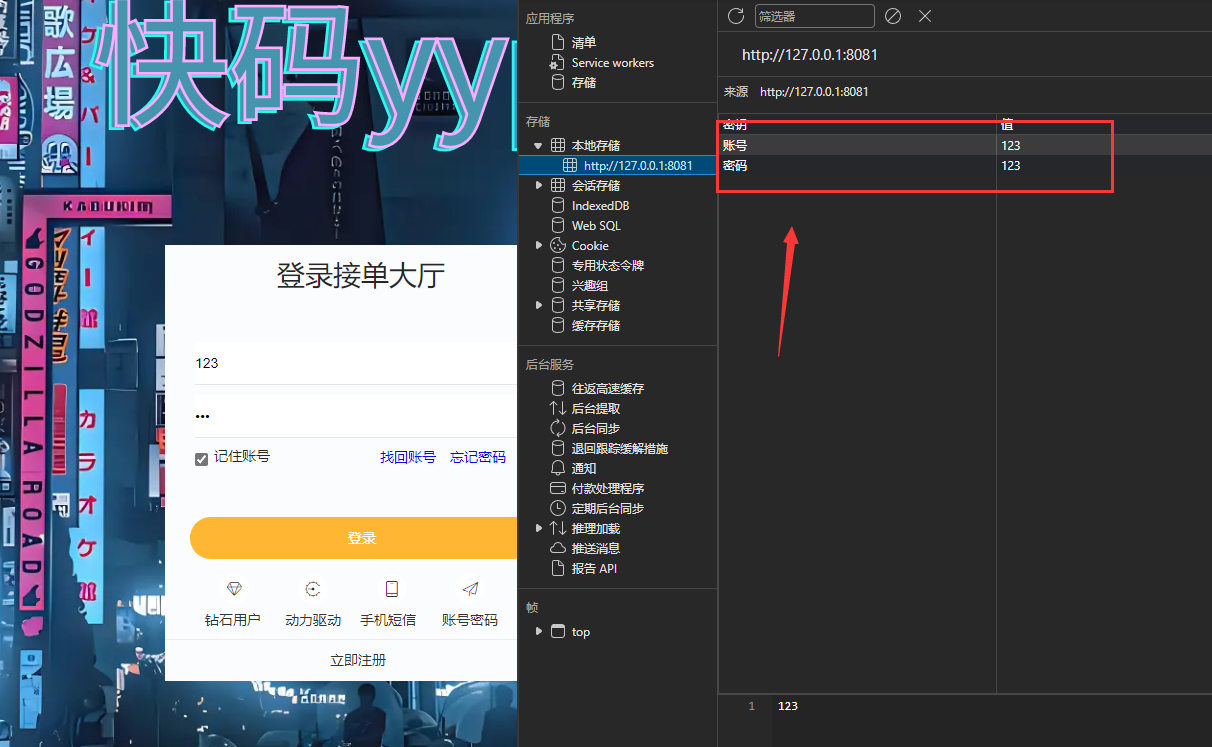The height and width of the screenshot is (747, 1212).
Task: Expand the top frame node arrow
Action: (x=539, y=632)
